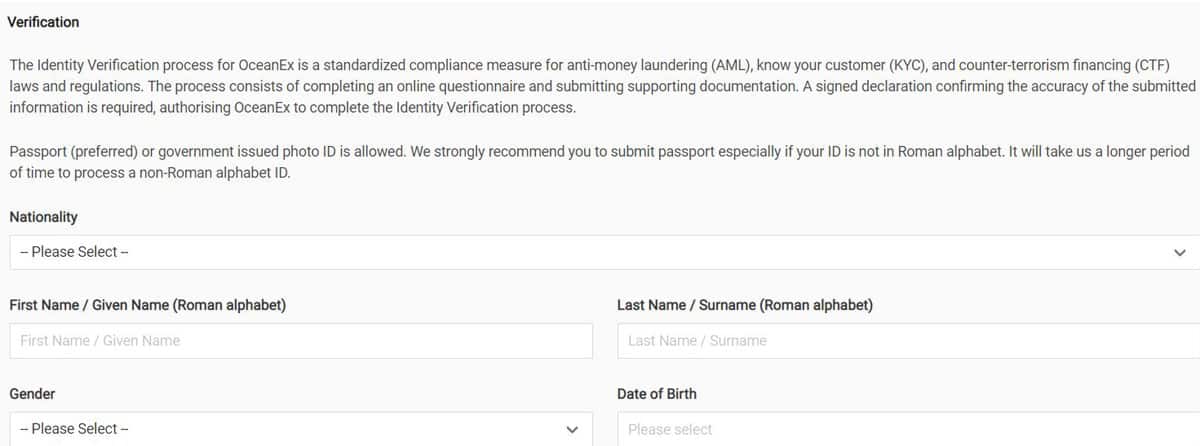Image resolution: width=1200 pixels, height=446 pixels.
Task: Click the Last Name / Surname label
Action: [745, 305]
